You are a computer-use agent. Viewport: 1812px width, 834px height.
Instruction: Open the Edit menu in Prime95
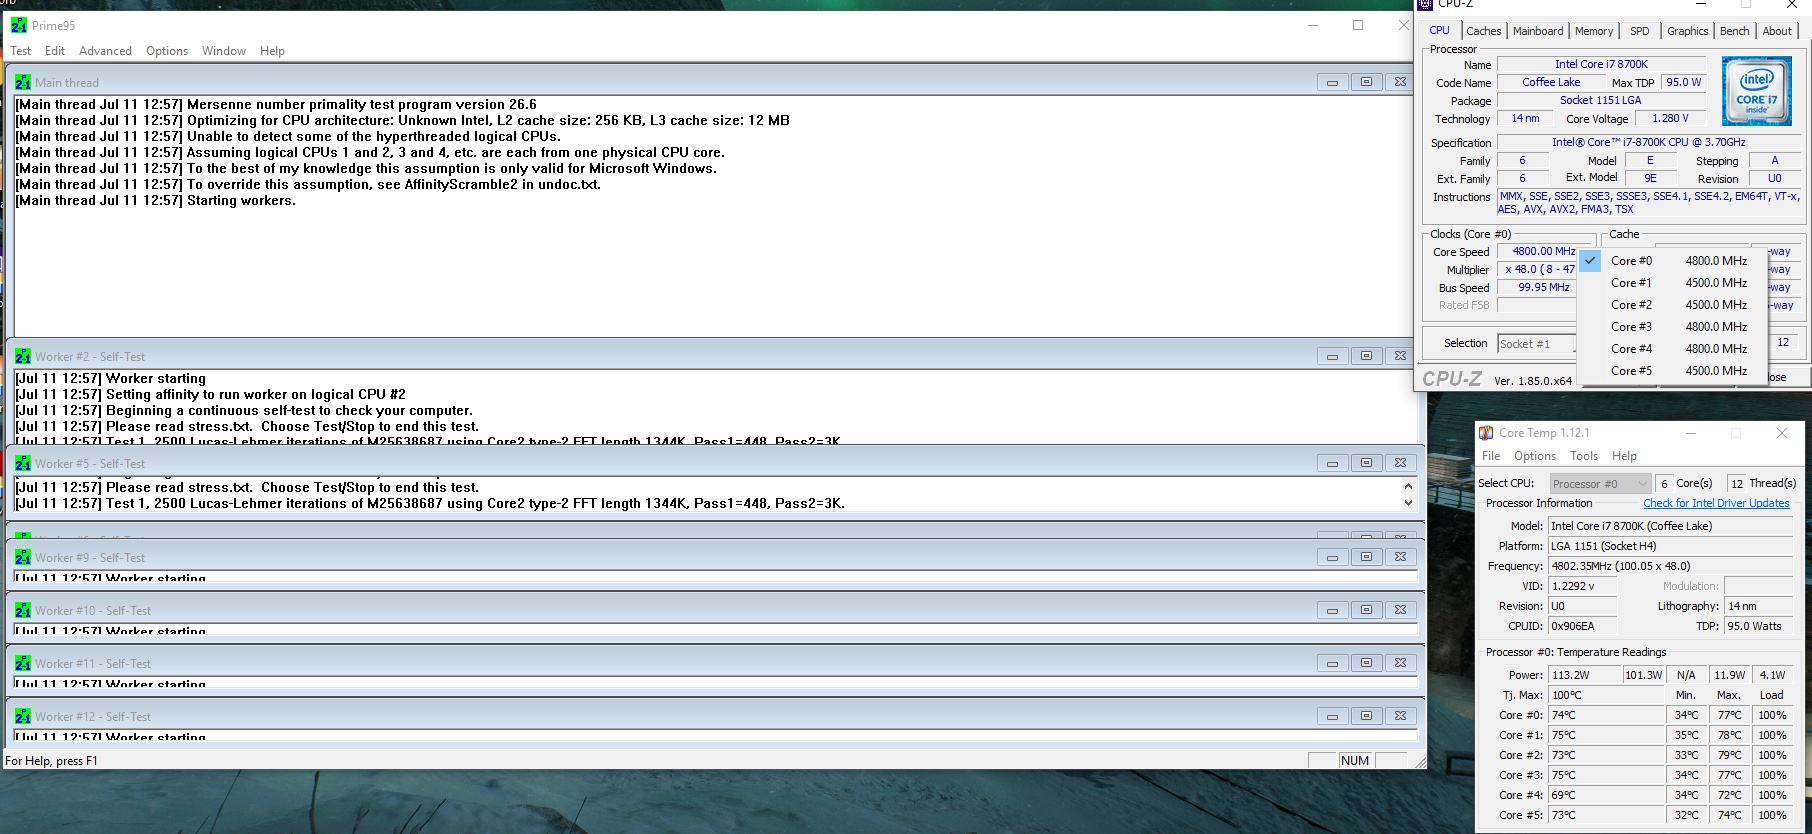pyautogui.click(x=55, y=51)
